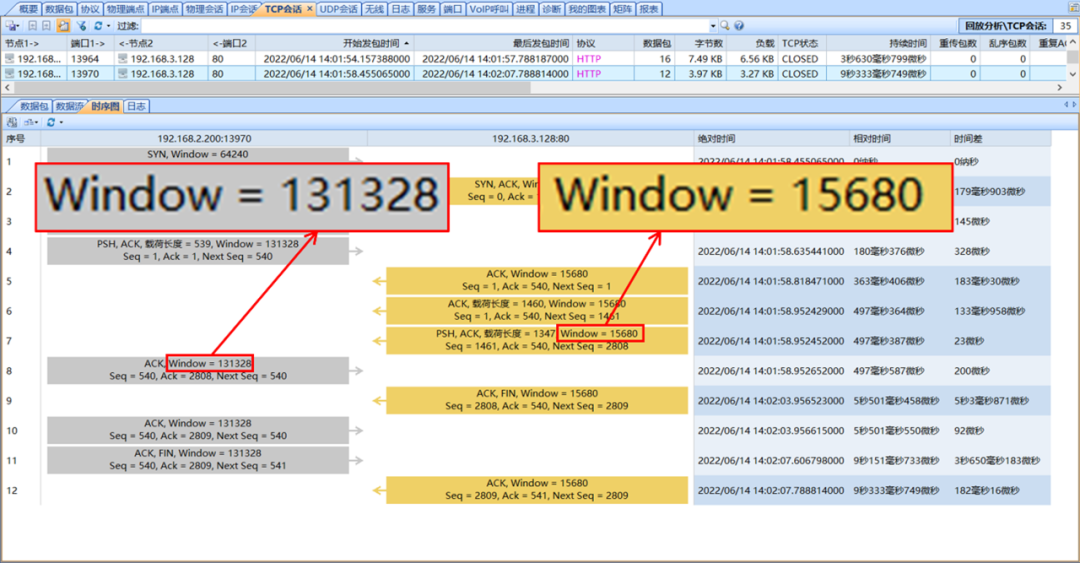Click the save icon in sequence diagram toolbar

12,122
